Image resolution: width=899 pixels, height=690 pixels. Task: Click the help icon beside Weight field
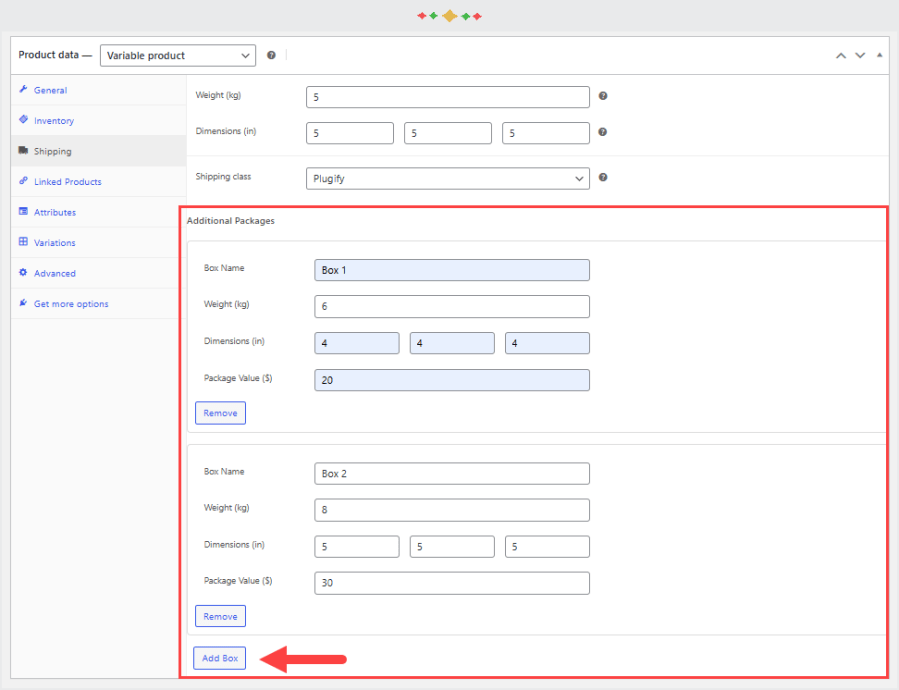pos(602,96)
